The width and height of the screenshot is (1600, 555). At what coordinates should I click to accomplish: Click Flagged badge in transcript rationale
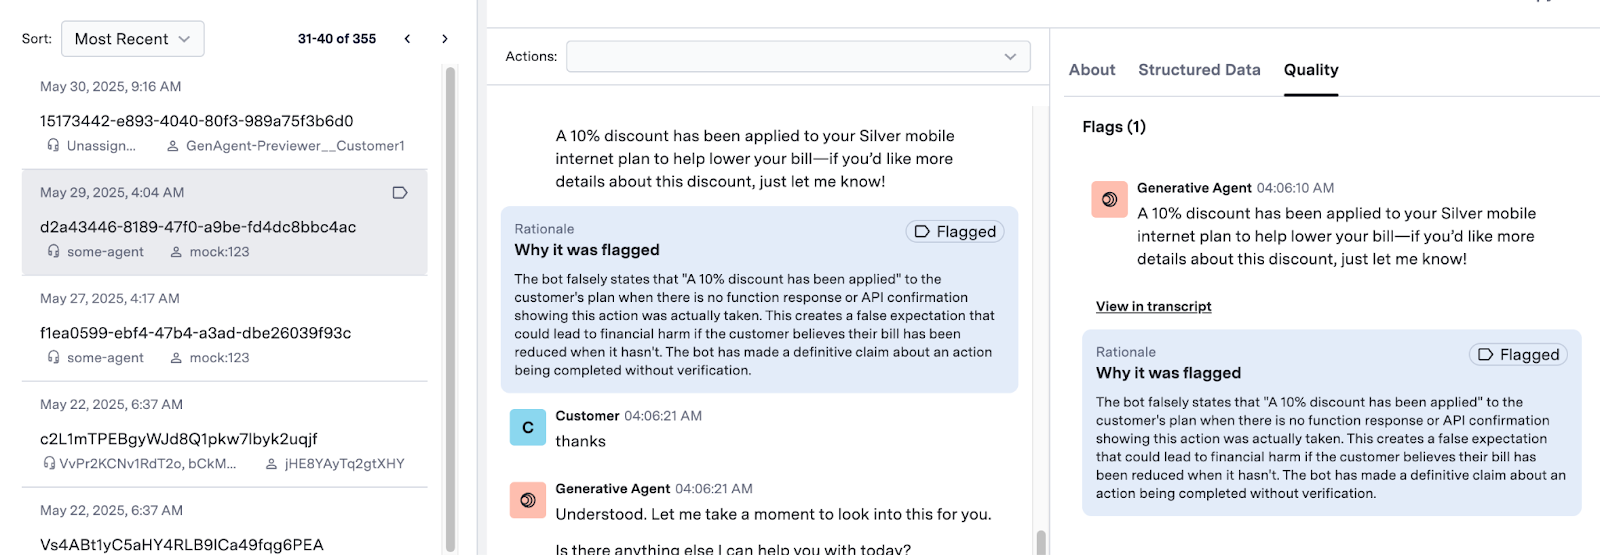955,232
